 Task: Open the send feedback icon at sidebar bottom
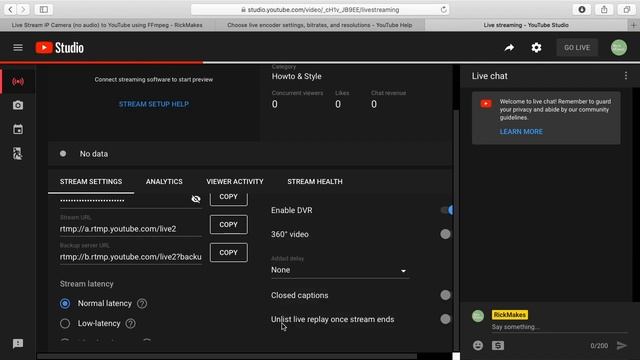coord(18,344)
